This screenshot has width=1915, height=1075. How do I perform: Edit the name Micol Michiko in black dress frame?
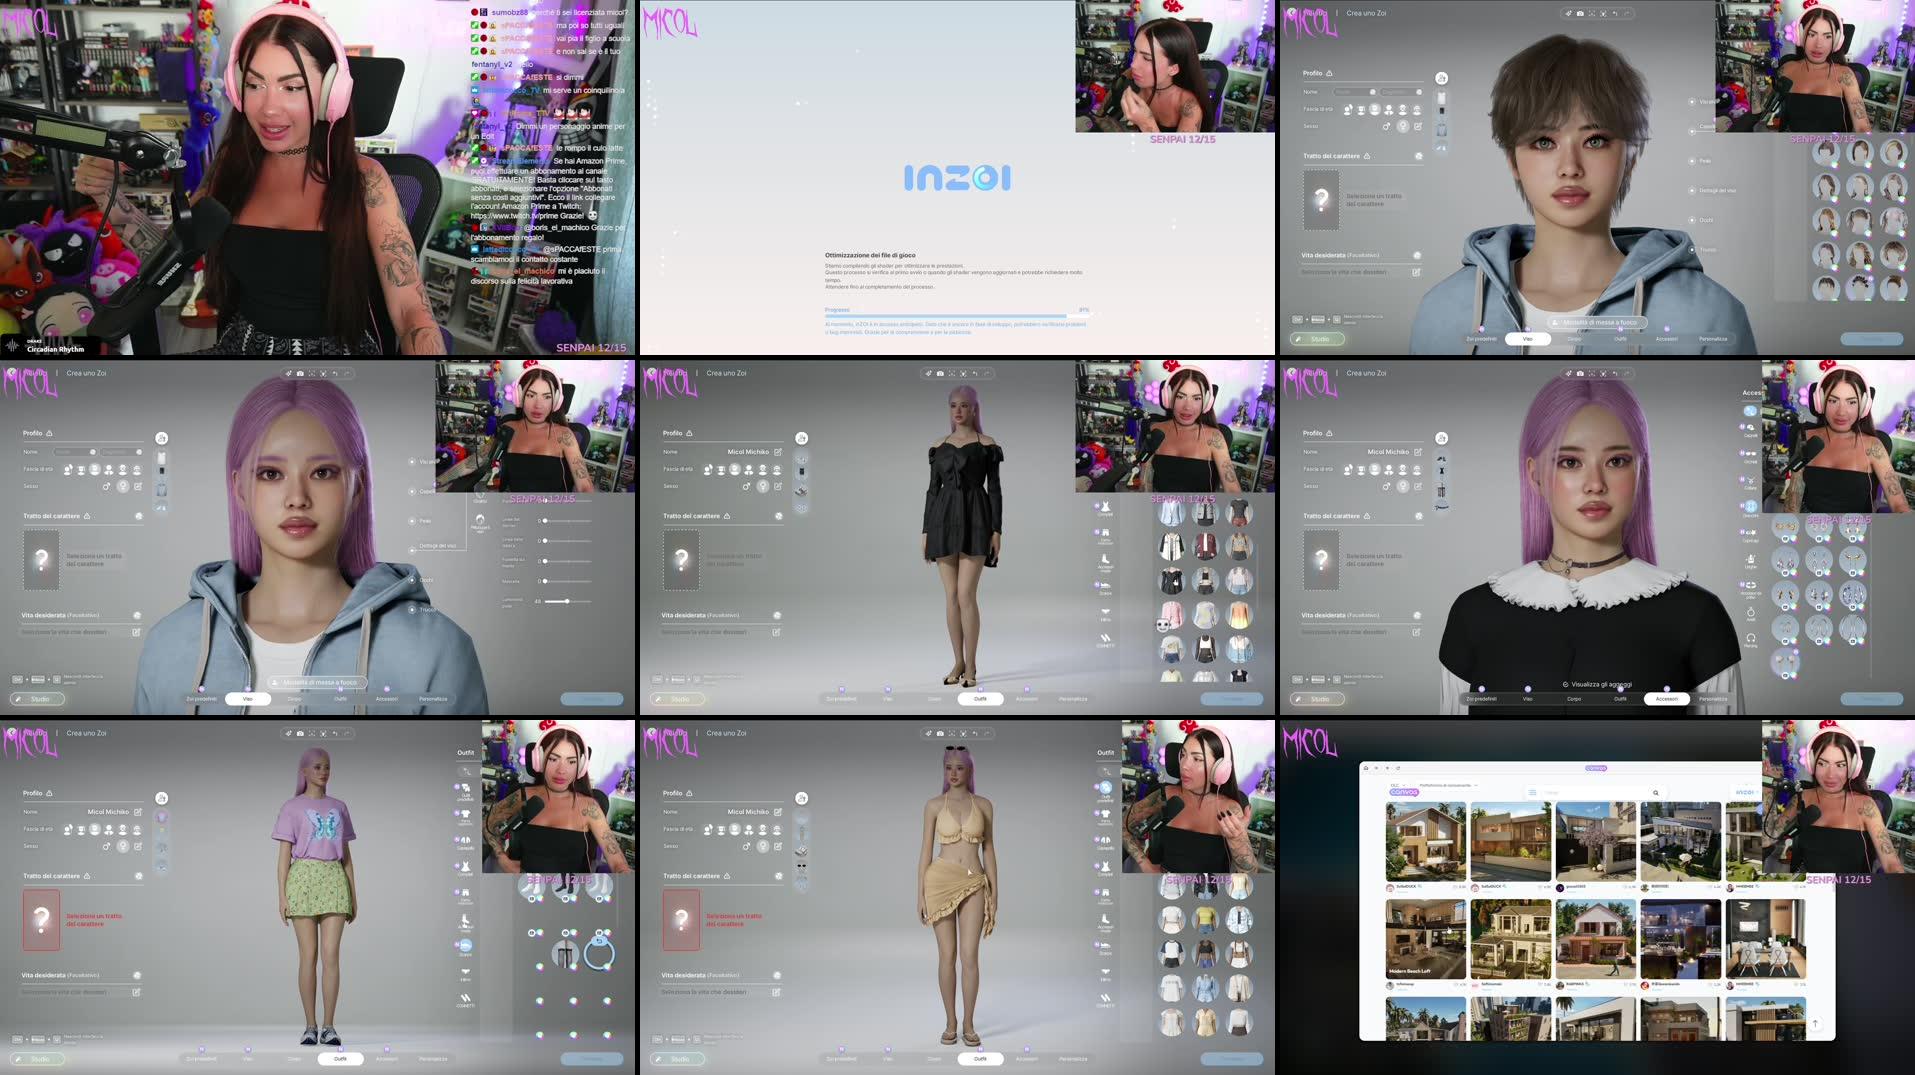pos(777,452)
